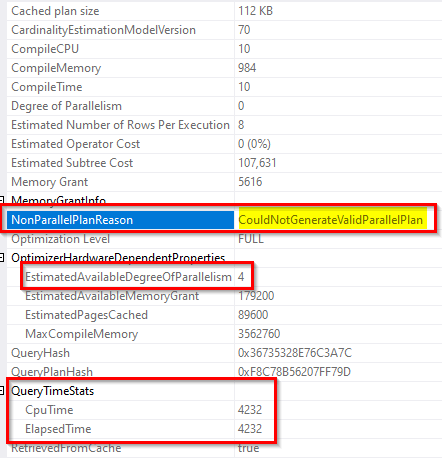The height and width of the screenshot is (458, 442).
Task: Select the 112 KB value
Action: [255, 11]
